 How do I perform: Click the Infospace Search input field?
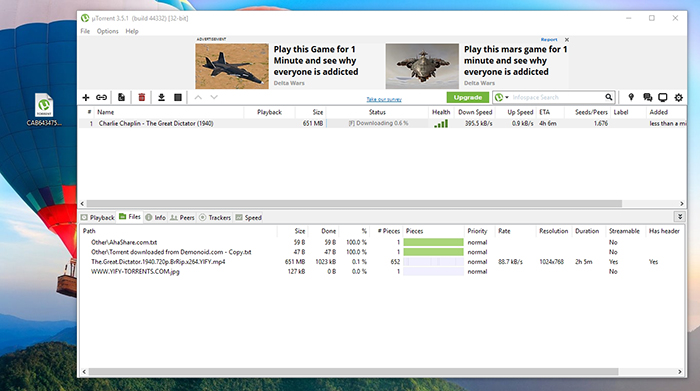click(557, 97)
